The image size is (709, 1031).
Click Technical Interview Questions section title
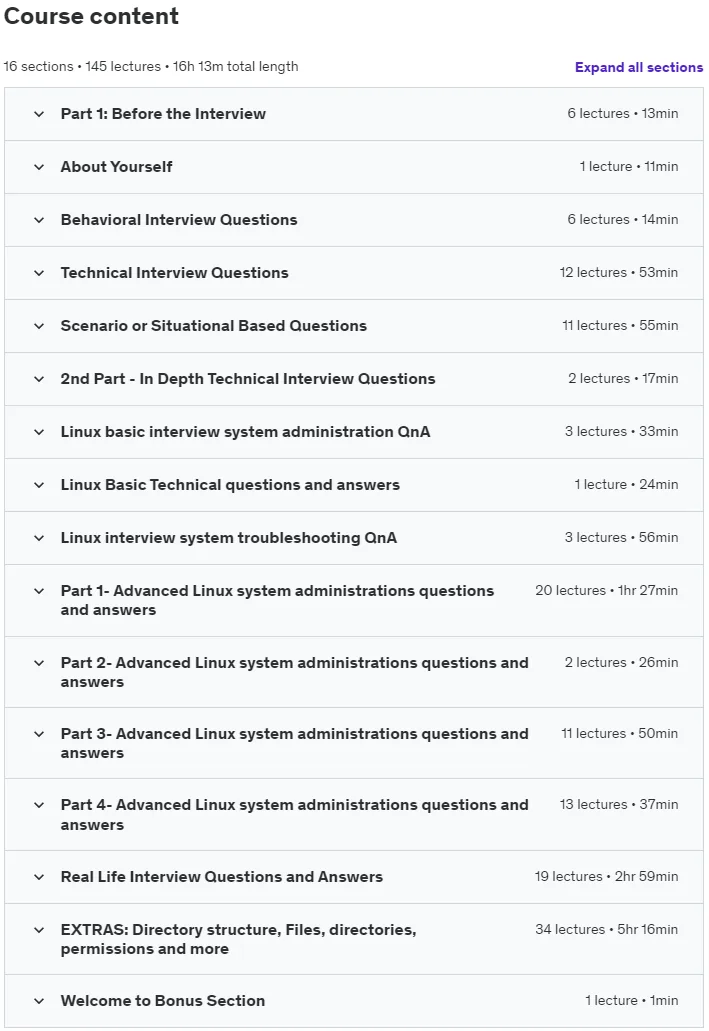click(x=174, y=273)
